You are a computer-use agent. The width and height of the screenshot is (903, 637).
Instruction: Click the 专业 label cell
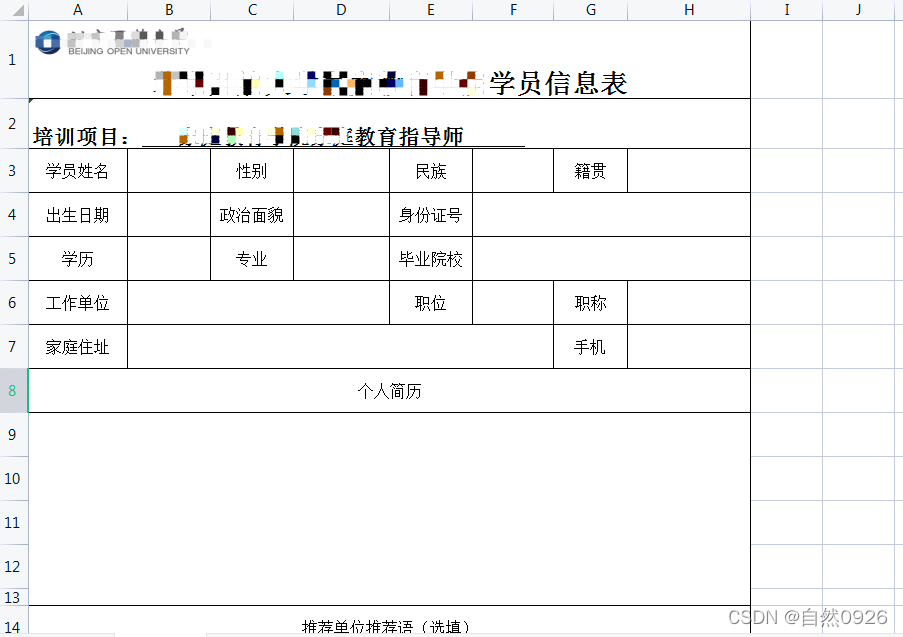tap(252, 259)
